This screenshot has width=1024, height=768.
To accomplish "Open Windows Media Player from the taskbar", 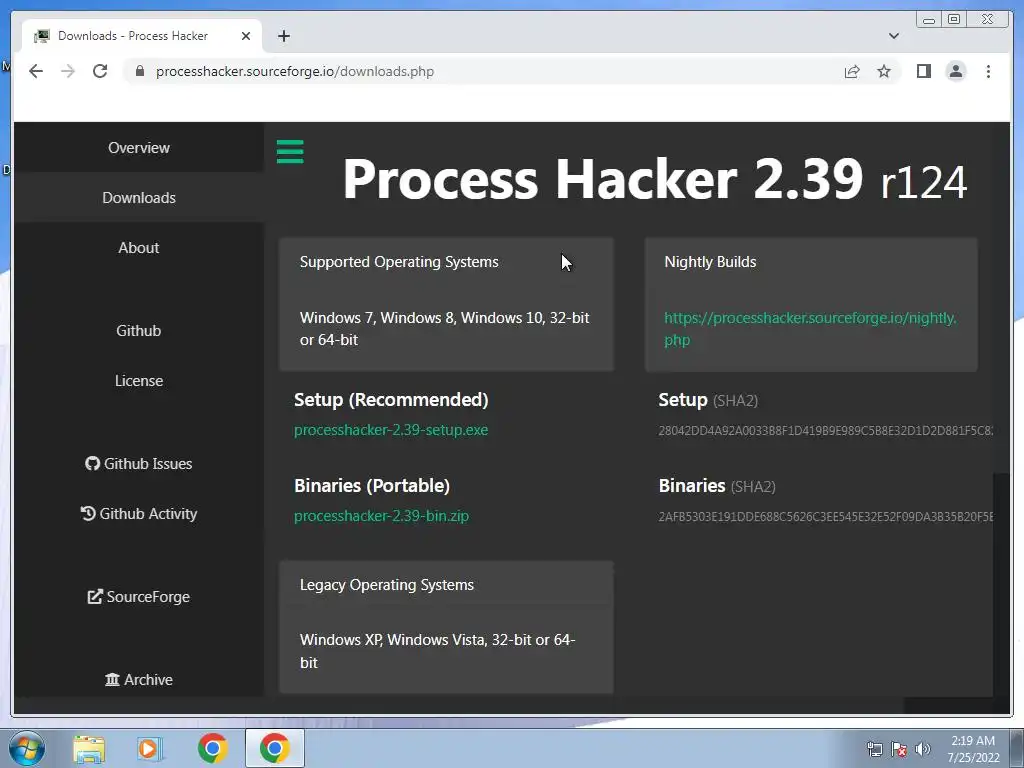I will (150, 748).
